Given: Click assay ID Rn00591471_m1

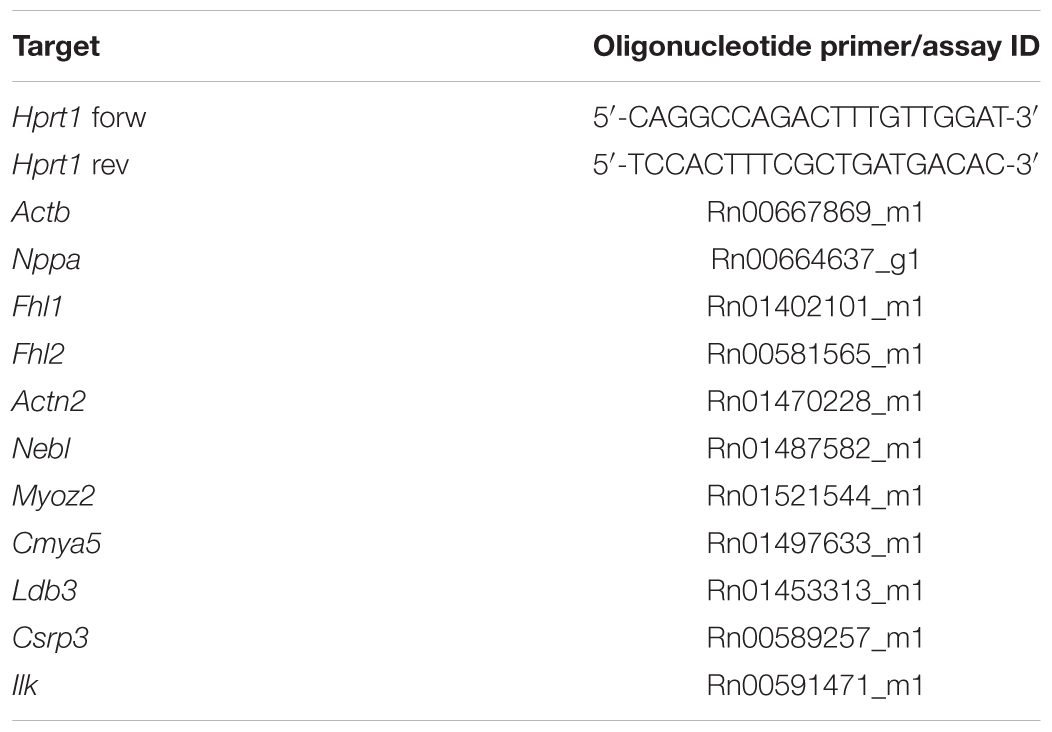Looking at the screenshot, I should pos(815,686).
